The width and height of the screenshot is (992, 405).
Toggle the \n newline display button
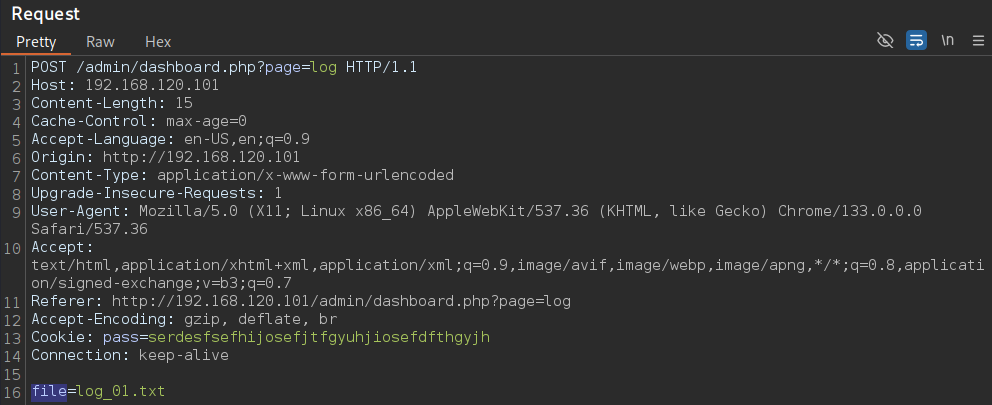tap(947, 41)
